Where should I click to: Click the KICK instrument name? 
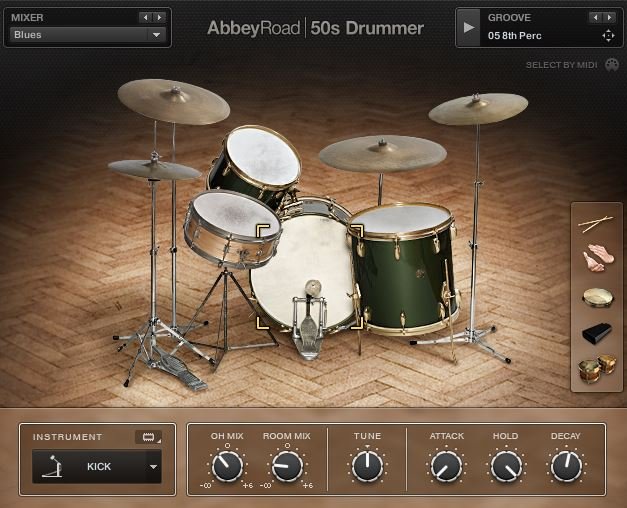pyautogui.click(x=99, y=467)
